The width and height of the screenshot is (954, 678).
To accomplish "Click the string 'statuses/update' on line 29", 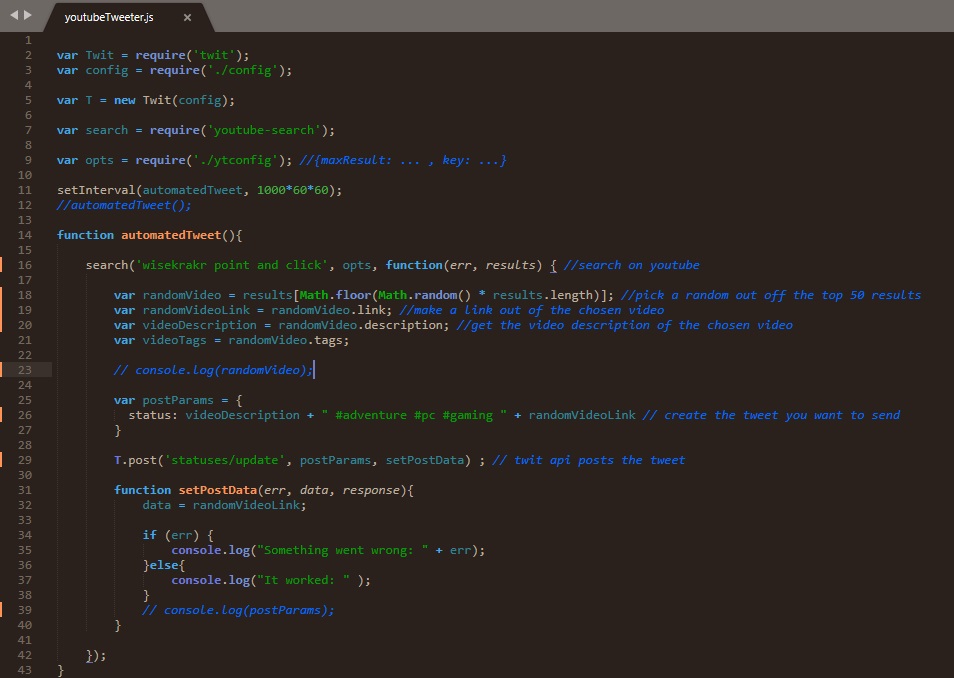I will (x=225, y=460).
